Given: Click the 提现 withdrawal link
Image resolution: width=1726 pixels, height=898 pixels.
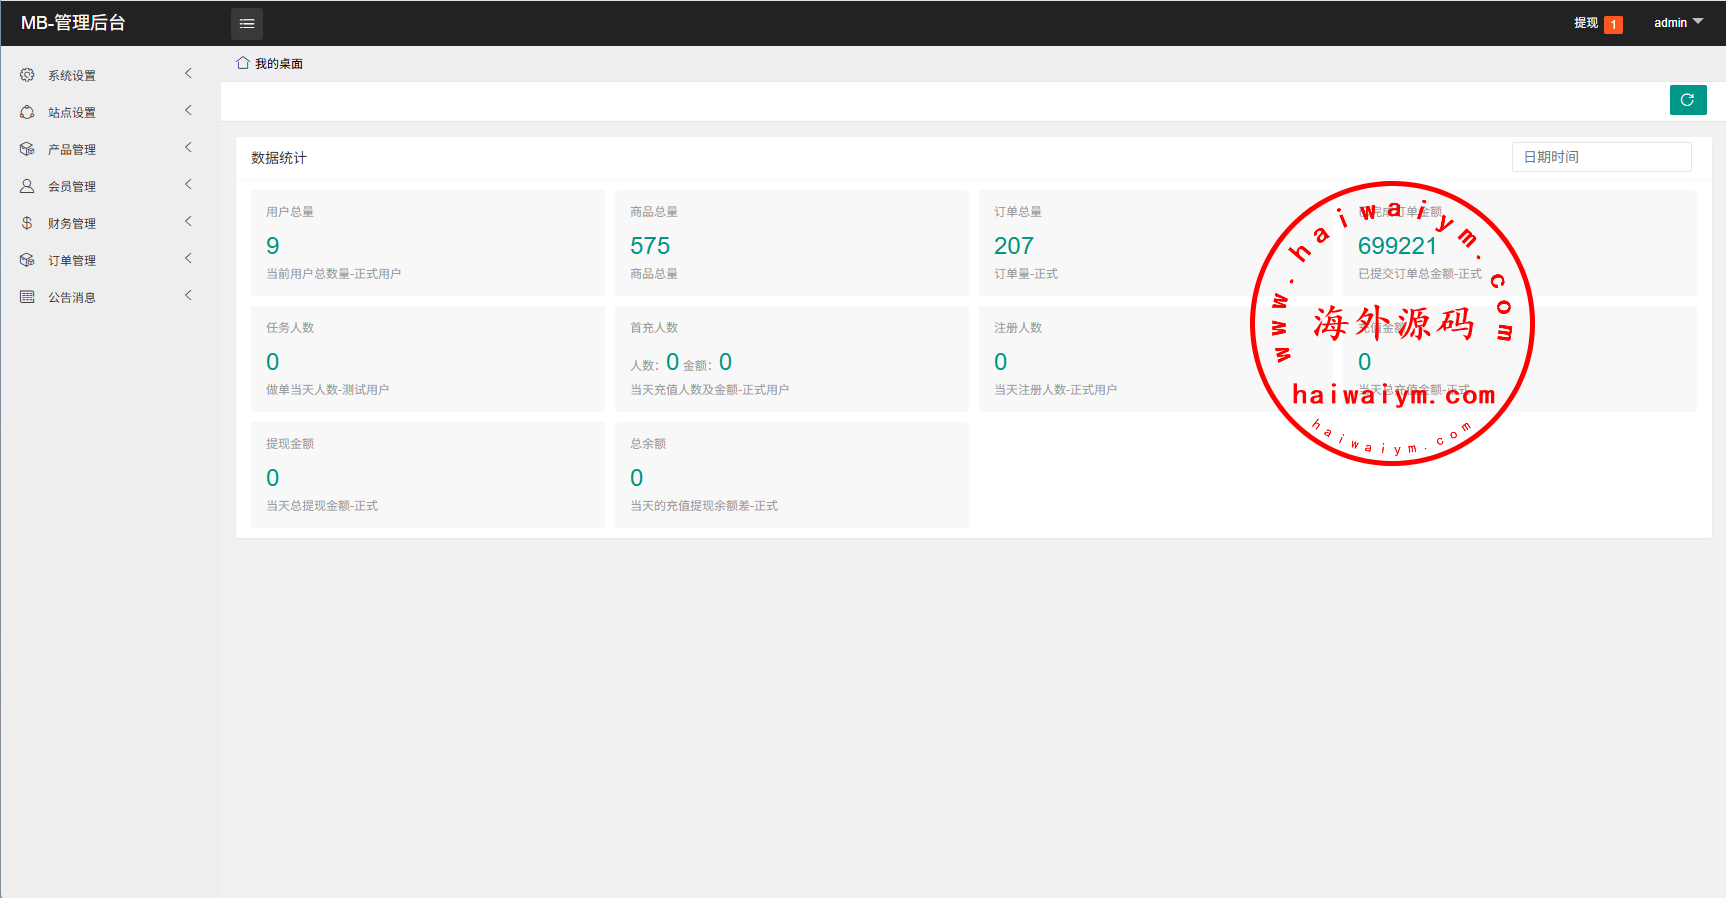Looking at the screenshot, I should point(1585,23).
